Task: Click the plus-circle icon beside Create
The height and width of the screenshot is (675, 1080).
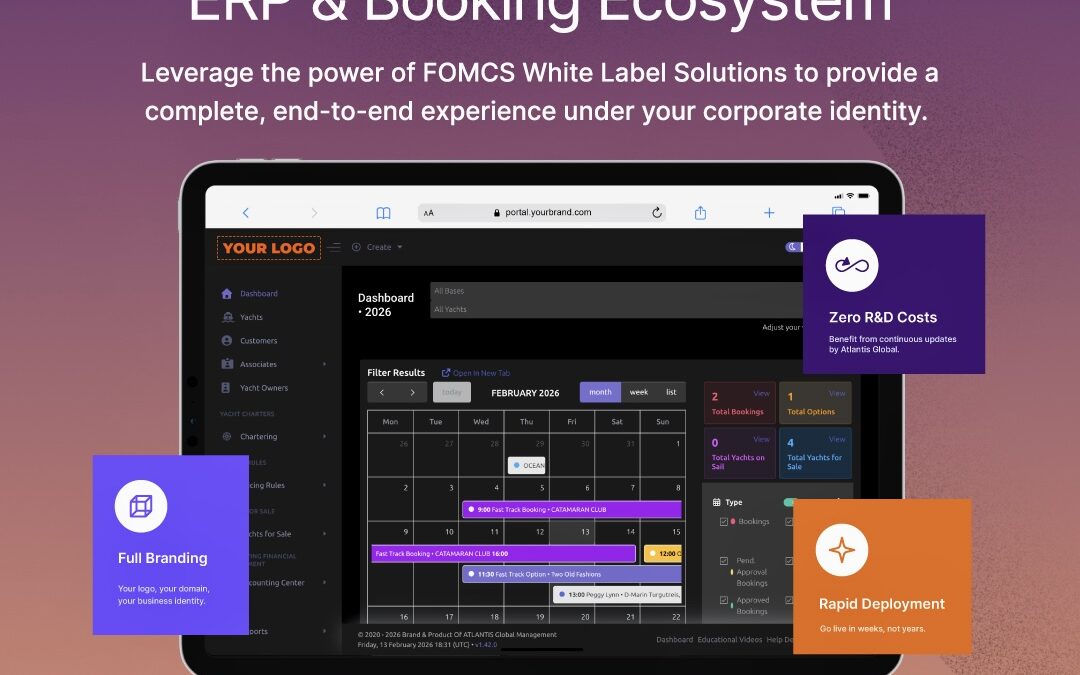Action: [x=356, y=247]
